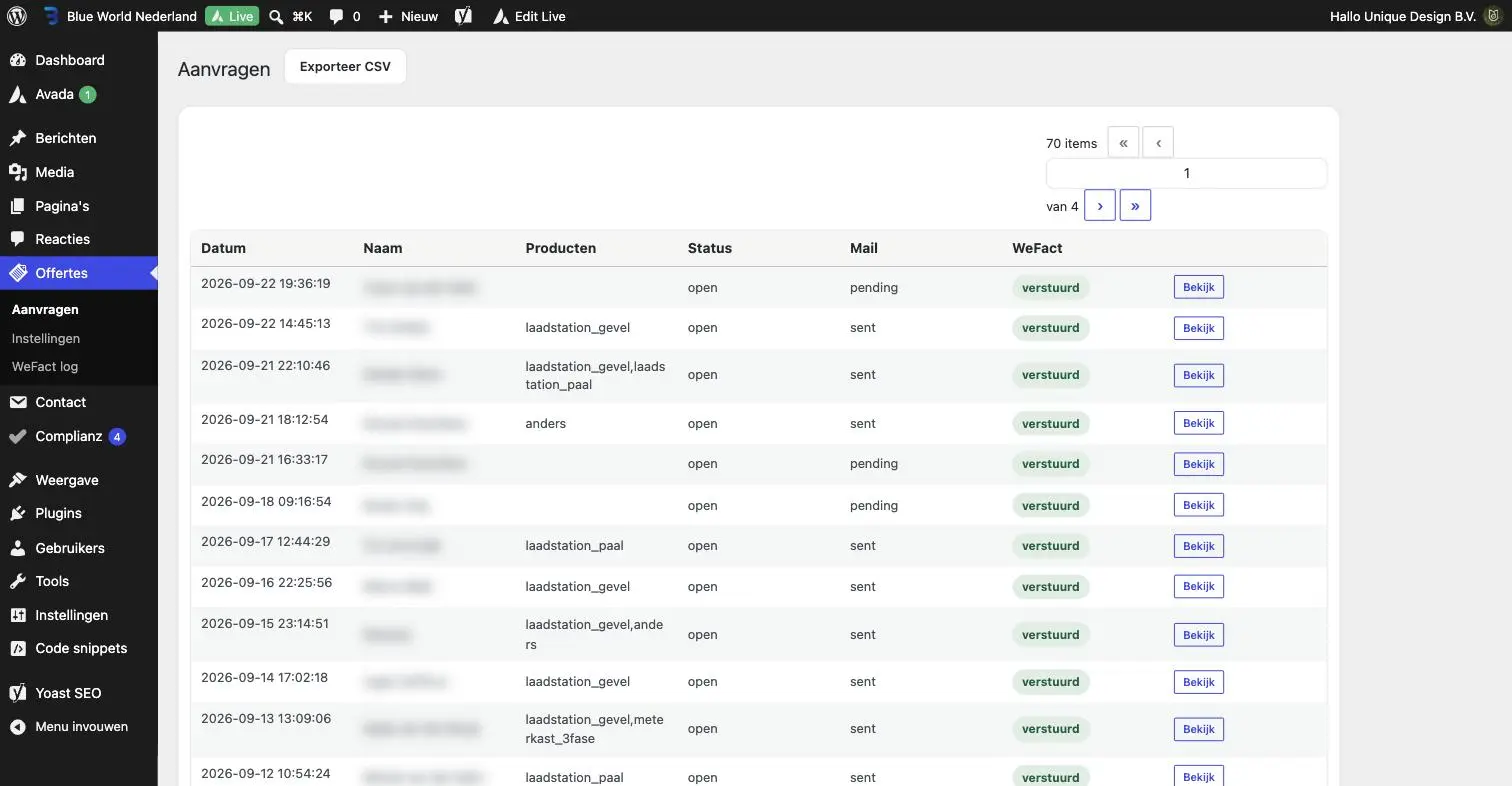Viewport: 1512px width, 786px height.
Task: Click the Code snippets icon
Action: [x=17, y=648]
